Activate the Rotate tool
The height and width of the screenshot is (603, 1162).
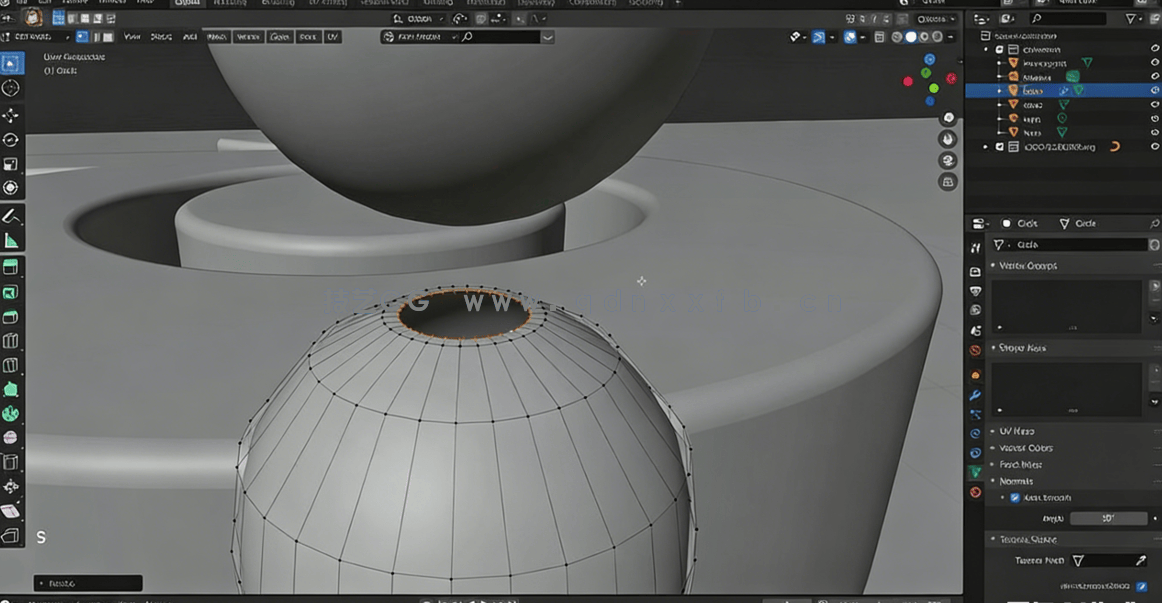11,139
